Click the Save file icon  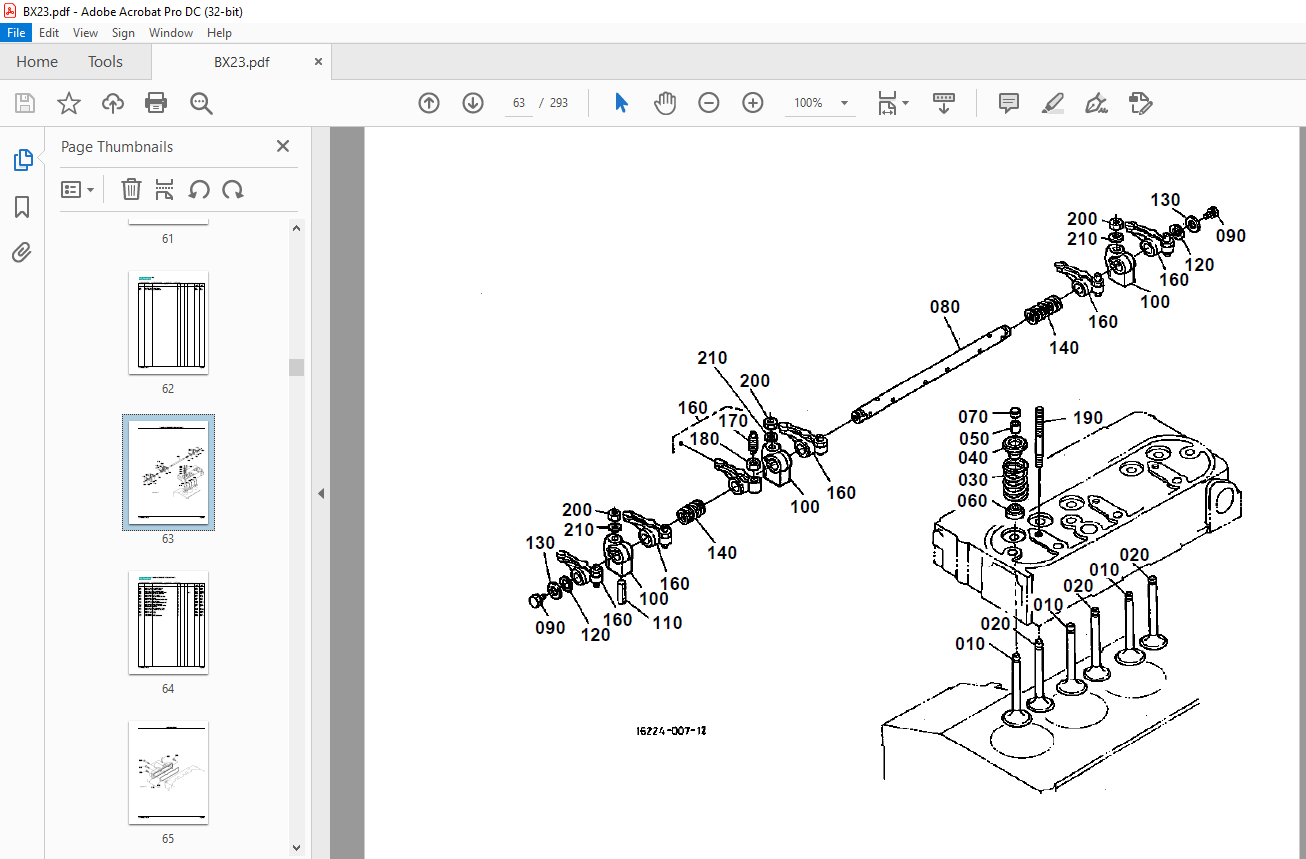25,103
